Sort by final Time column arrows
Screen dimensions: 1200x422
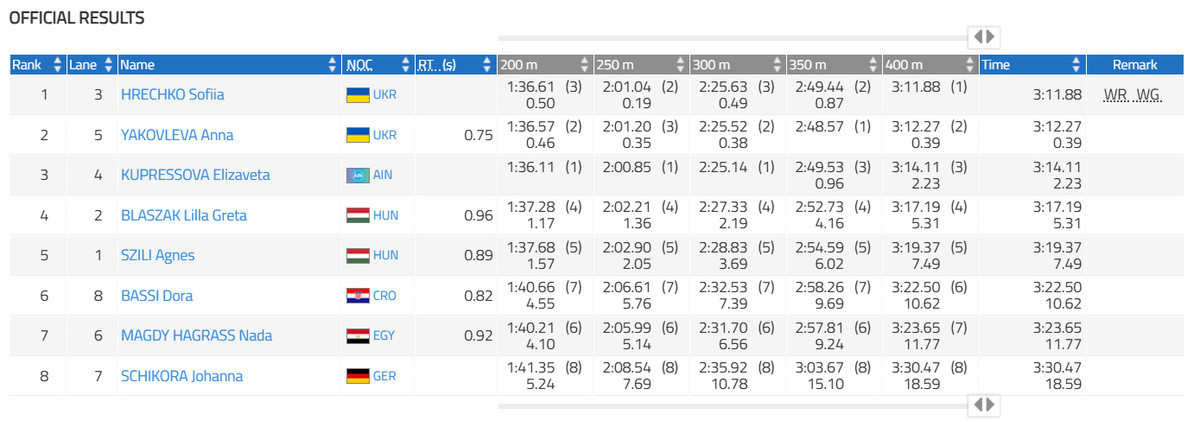tap(1076, 65)
